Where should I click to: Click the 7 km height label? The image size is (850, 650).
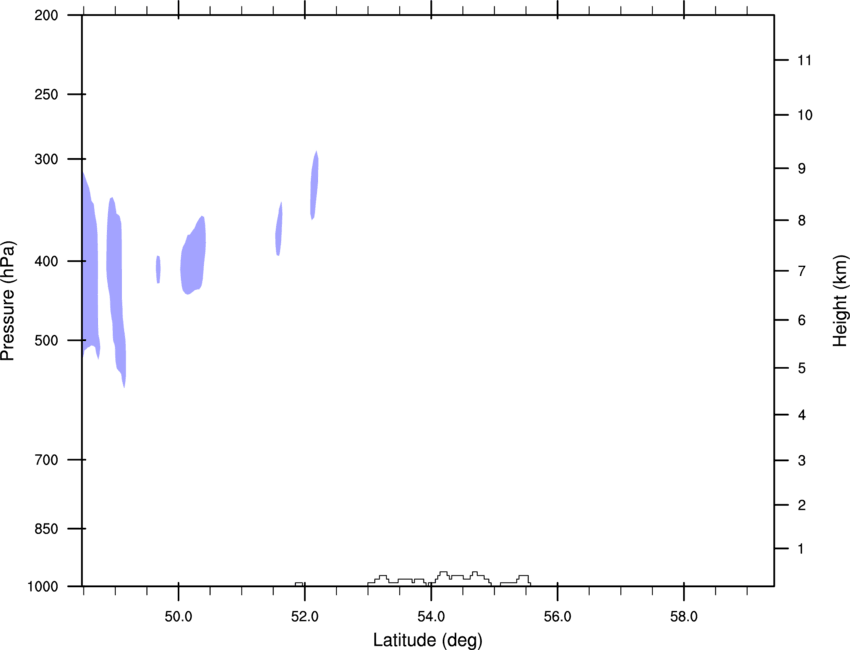pyautogui.click(x=801, y=271)
